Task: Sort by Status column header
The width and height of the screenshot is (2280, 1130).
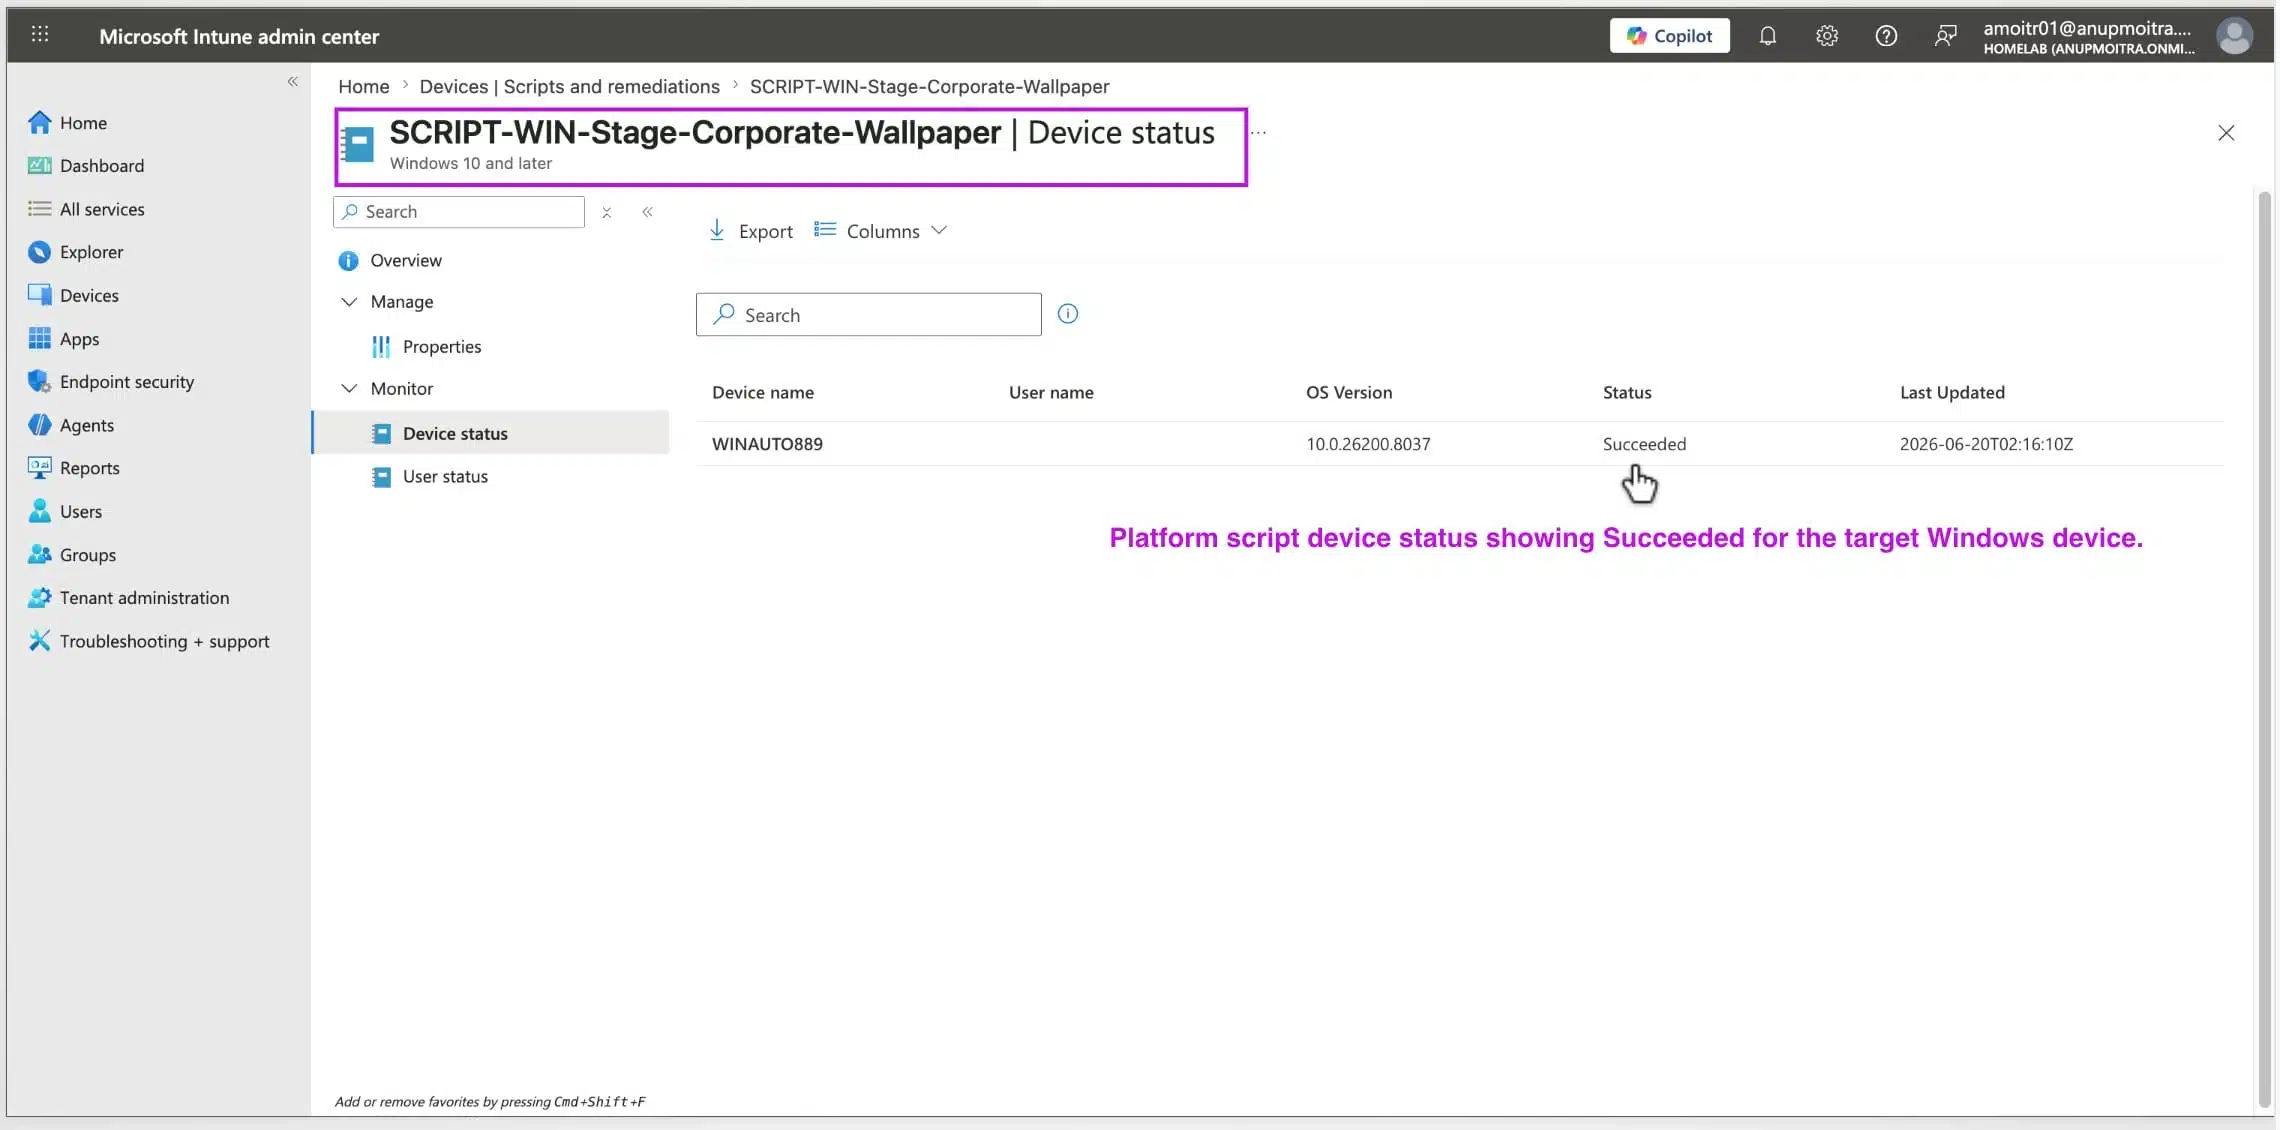Action: [x=1626, y=393]
